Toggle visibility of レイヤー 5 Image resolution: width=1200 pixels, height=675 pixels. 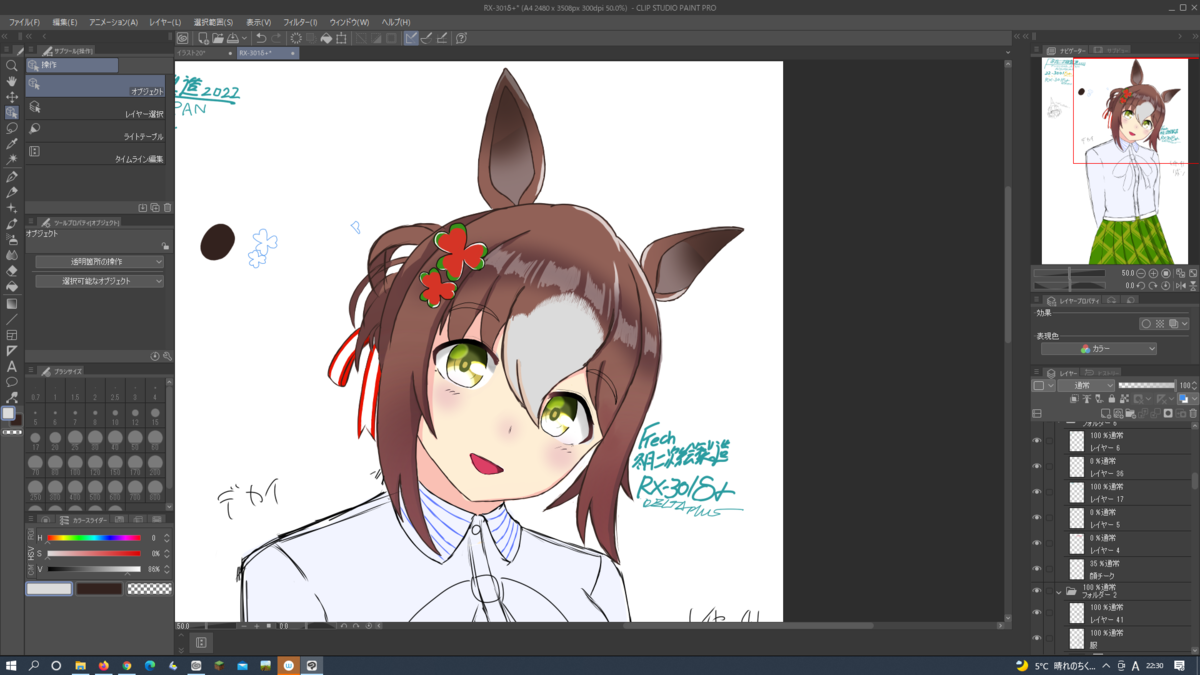click(1036, 518)
